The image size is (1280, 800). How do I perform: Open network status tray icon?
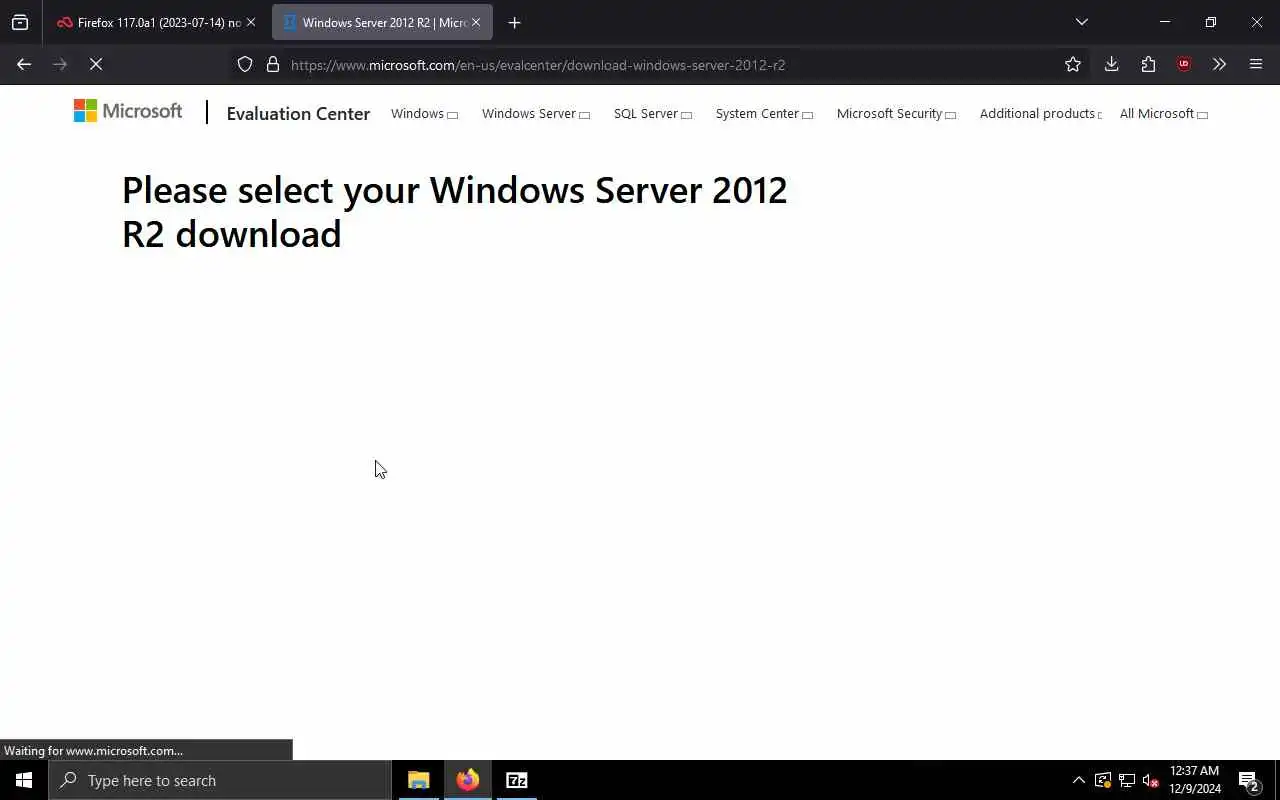(x=1127, y=780)
